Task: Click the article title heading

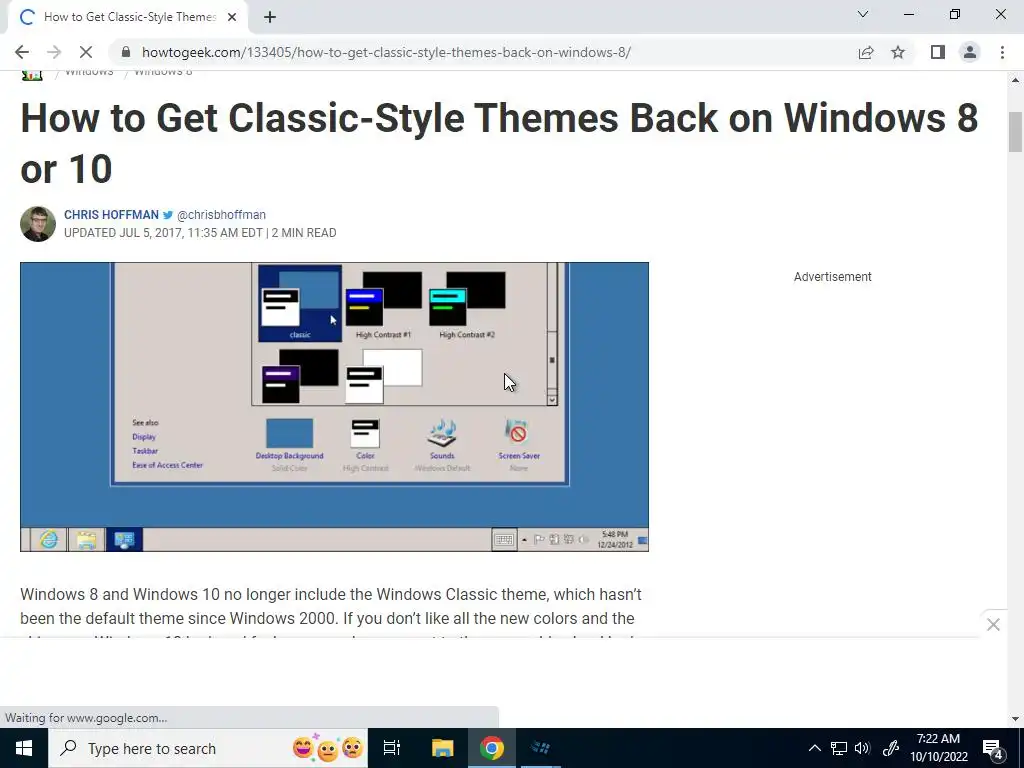Action: pyautogui.click(x=500, y=143)
